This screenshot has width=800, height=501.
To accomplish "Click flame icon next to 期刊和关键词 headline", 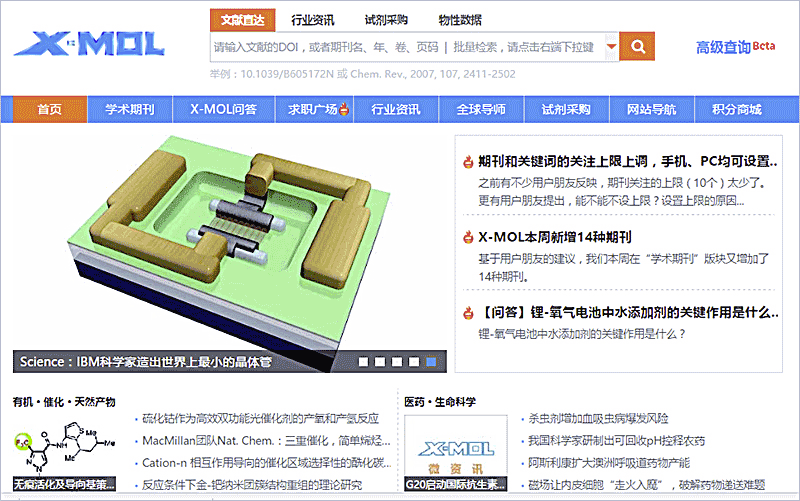I will coord(467,162).
